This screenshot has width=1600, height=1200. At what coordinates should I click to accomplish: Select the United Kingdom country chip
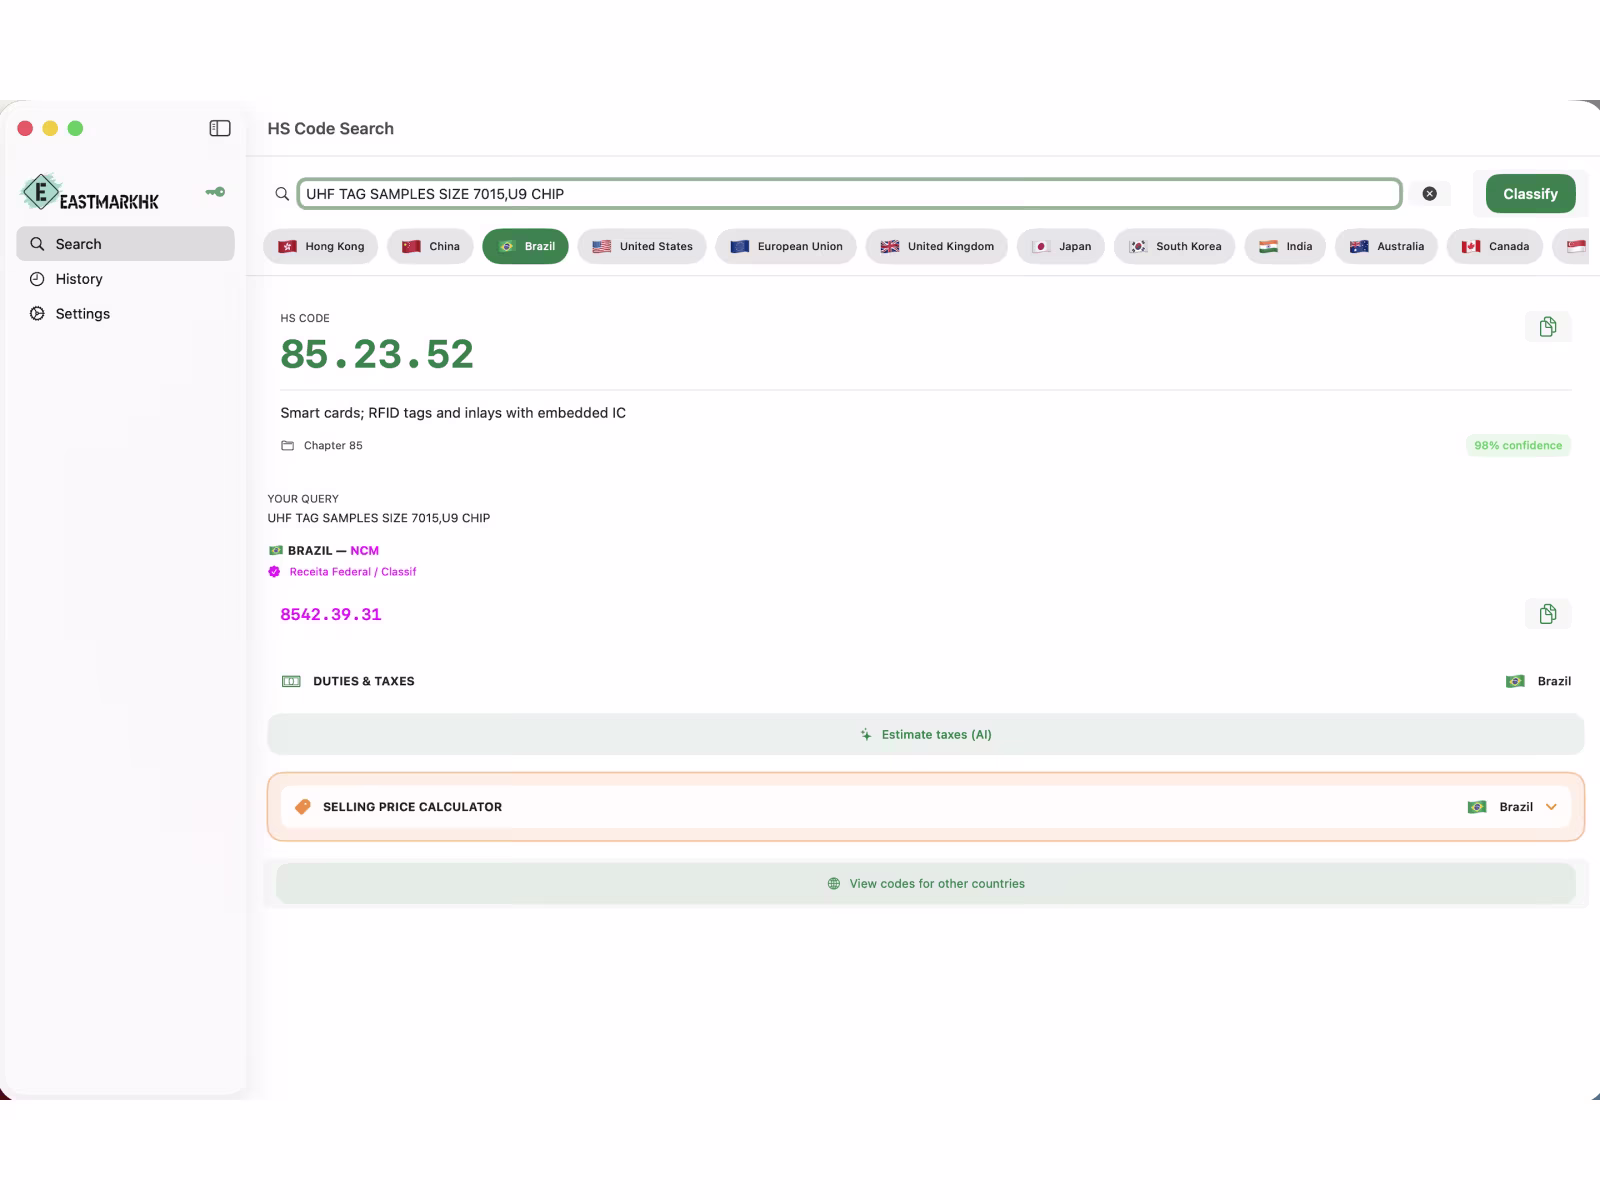(937, 247)
